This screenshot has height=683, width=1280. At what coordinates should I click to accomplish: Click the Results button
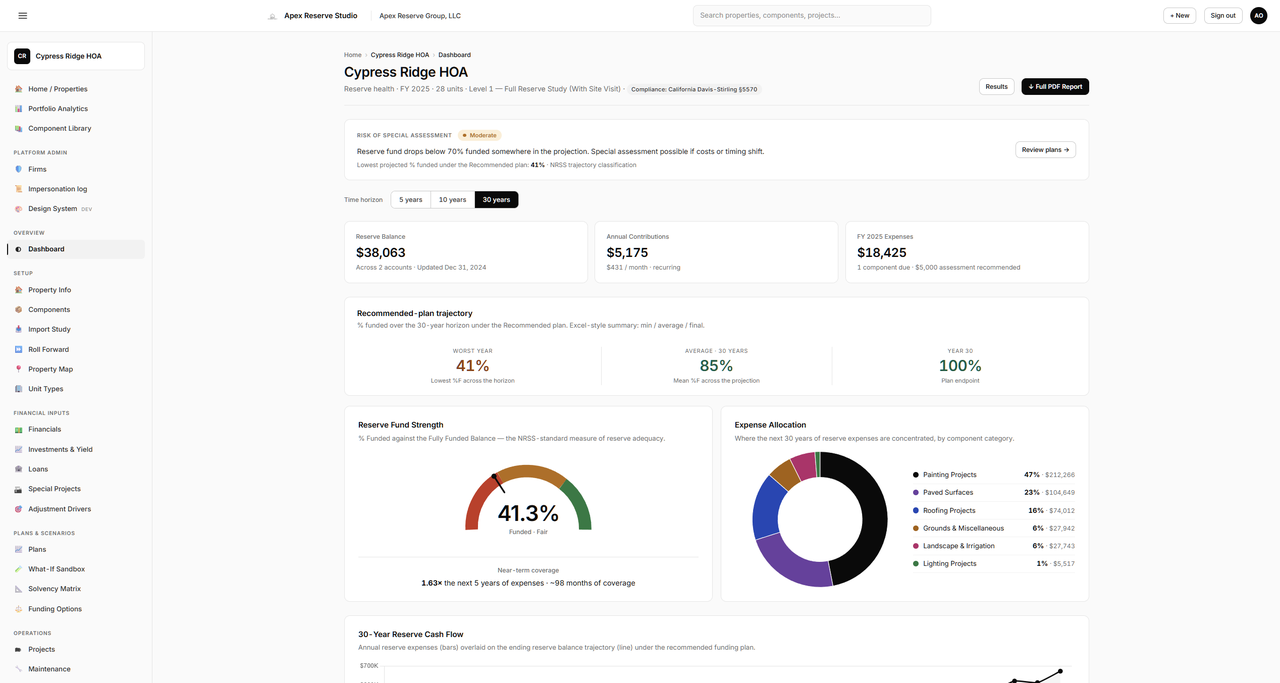pyautogui.click(x=997, y=87)
